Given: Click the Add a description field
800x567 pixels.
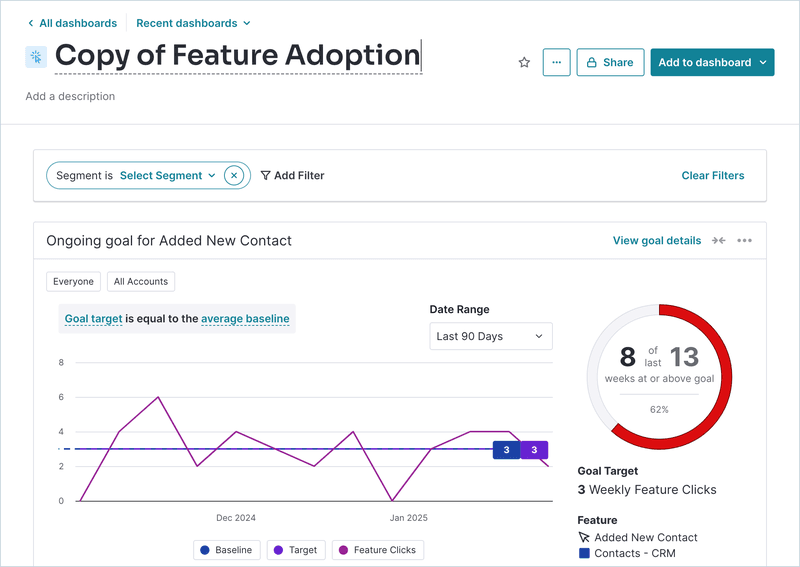Looking at the screenshot, I should (x=71, y=97).
